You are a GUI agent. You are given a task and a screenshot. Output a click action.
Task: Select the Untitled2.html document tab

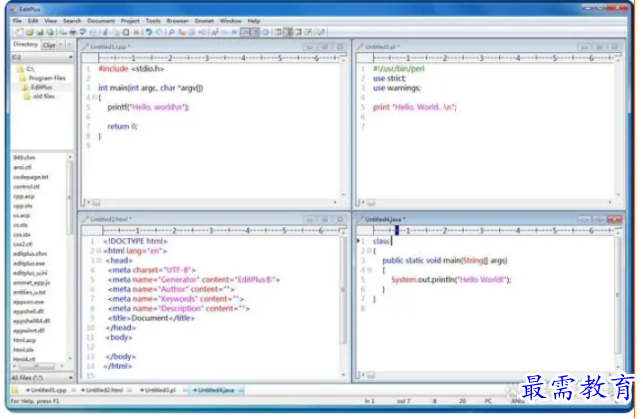(x=104, y=390)
